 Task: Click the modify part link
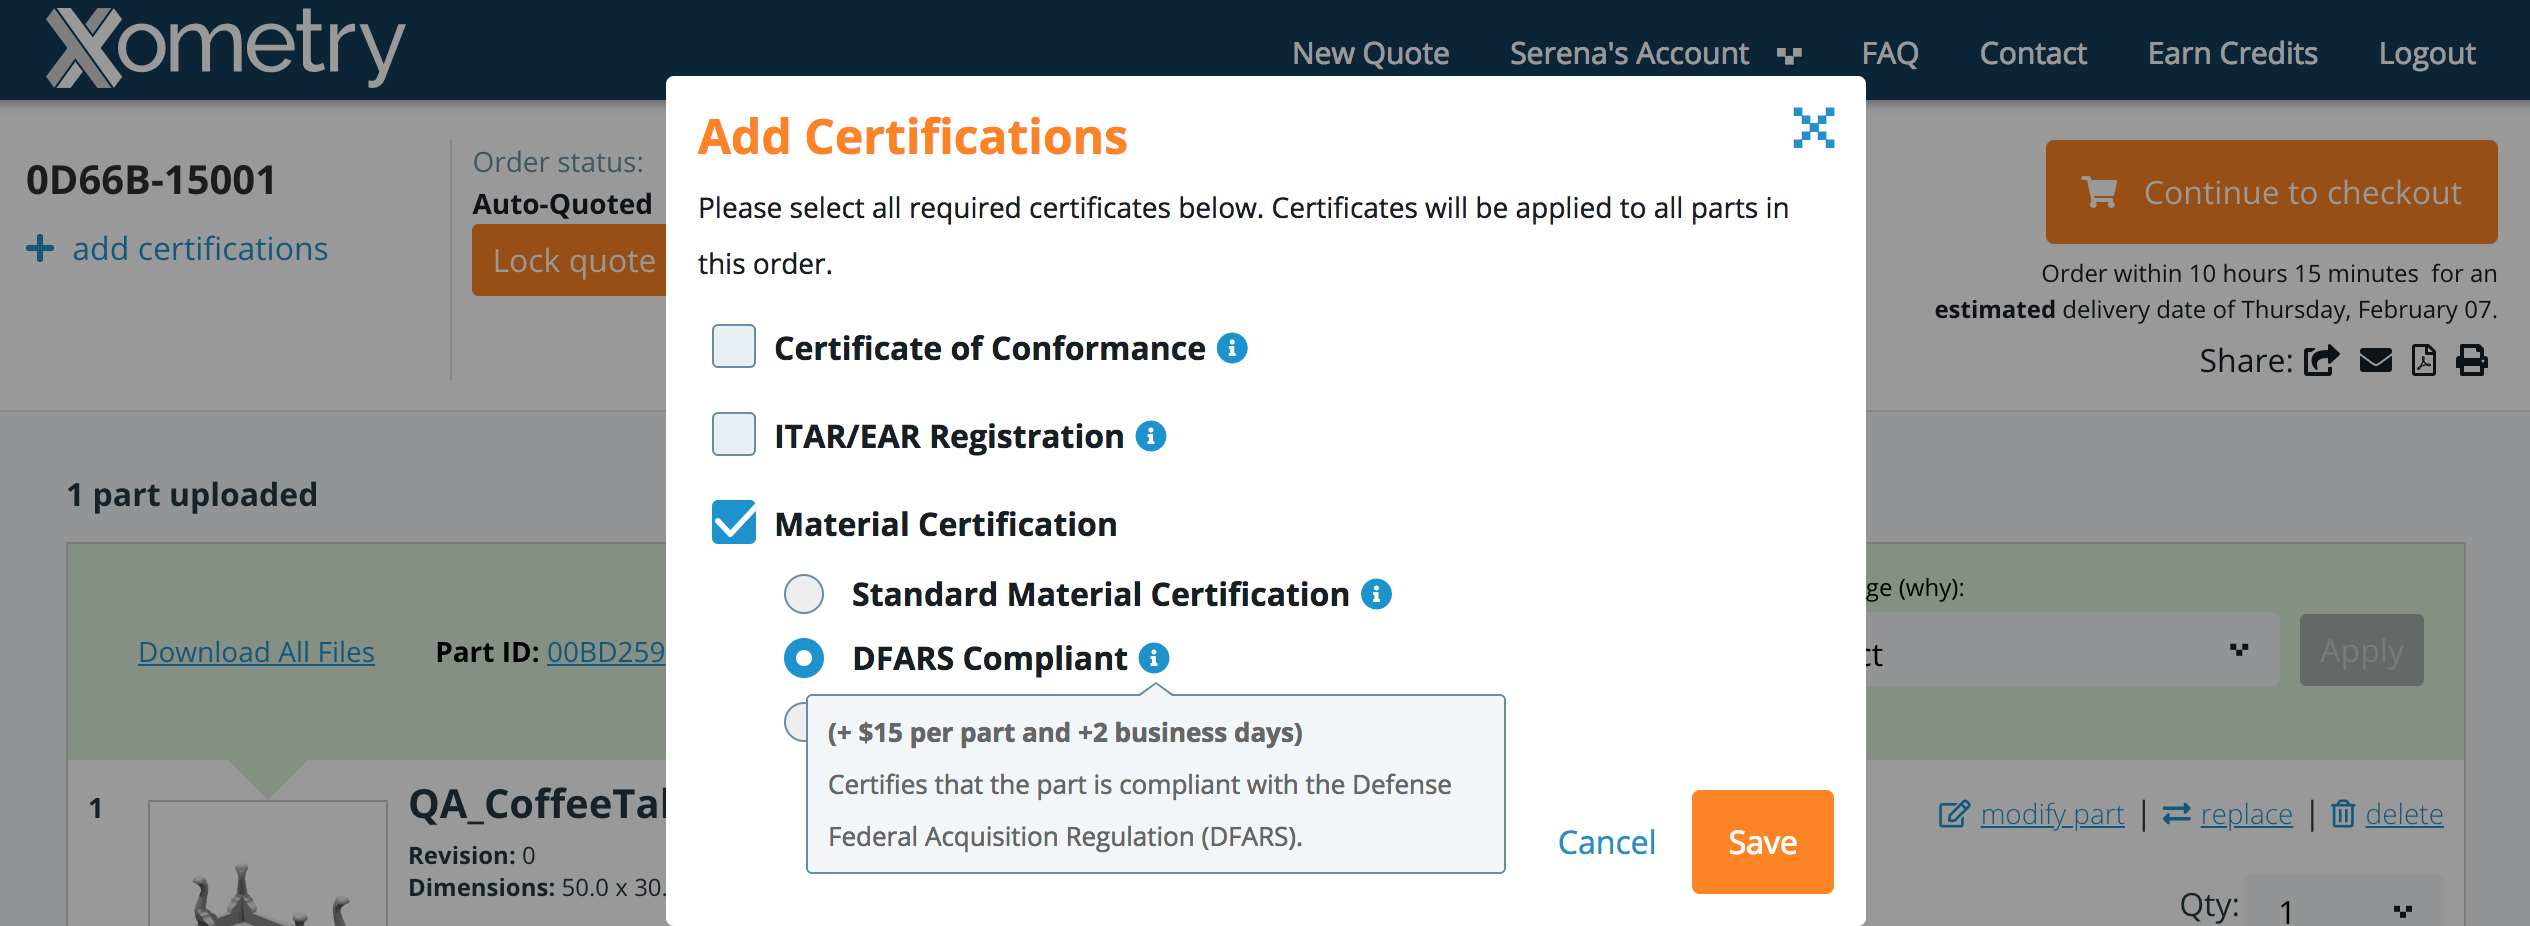click(2052, 814)
